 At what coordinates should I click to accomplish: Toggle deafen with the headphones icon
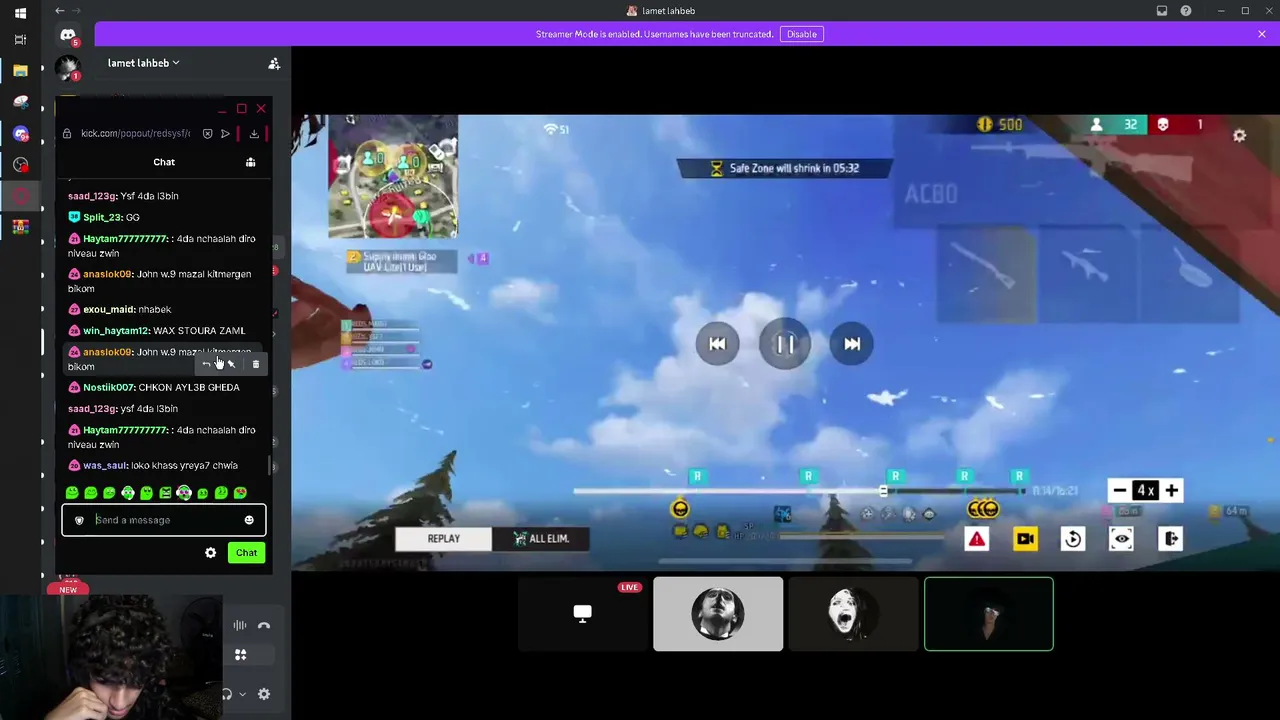[227, 694]
